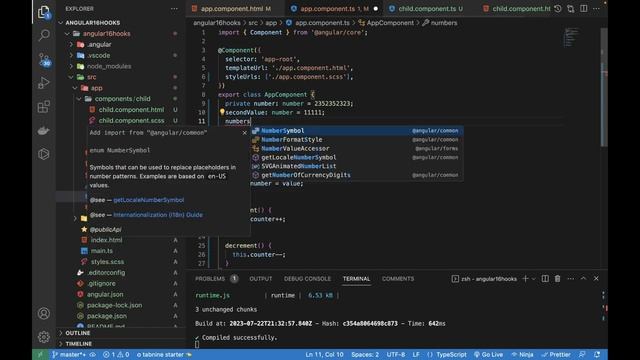Click the feedback icon in status bar
This screenshot has height=360, width=640.
point(582,354)
